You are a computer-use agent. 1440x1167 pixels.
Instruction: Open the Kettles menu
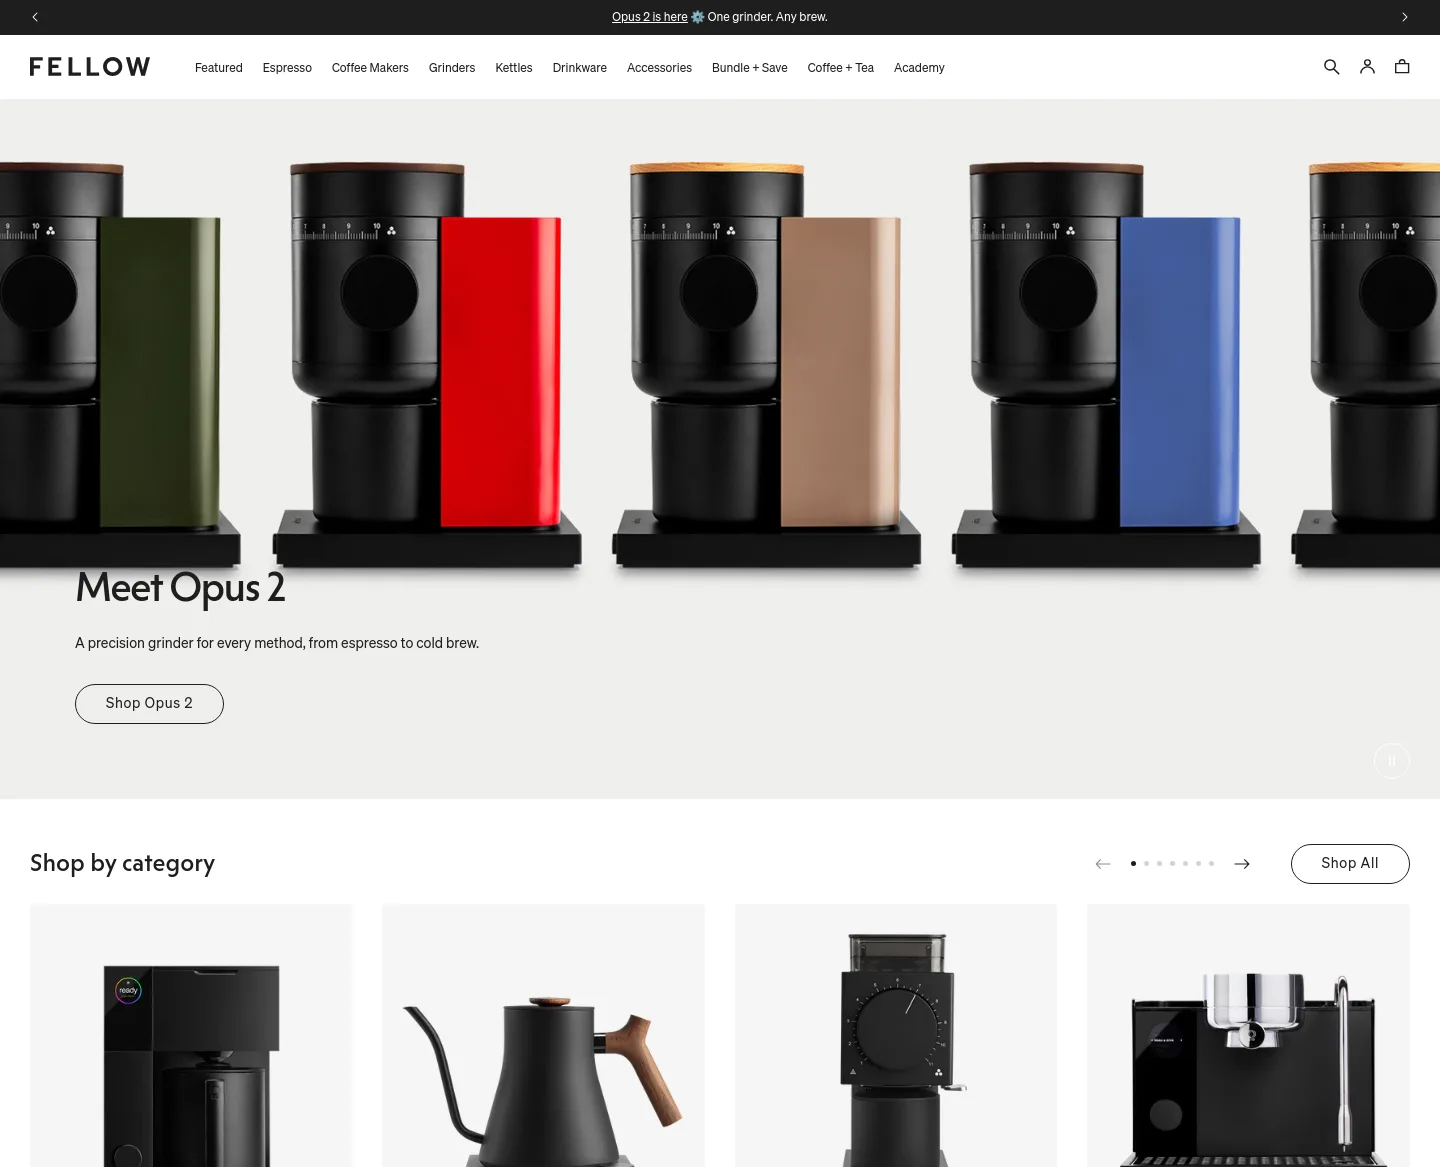coord(514,68)
